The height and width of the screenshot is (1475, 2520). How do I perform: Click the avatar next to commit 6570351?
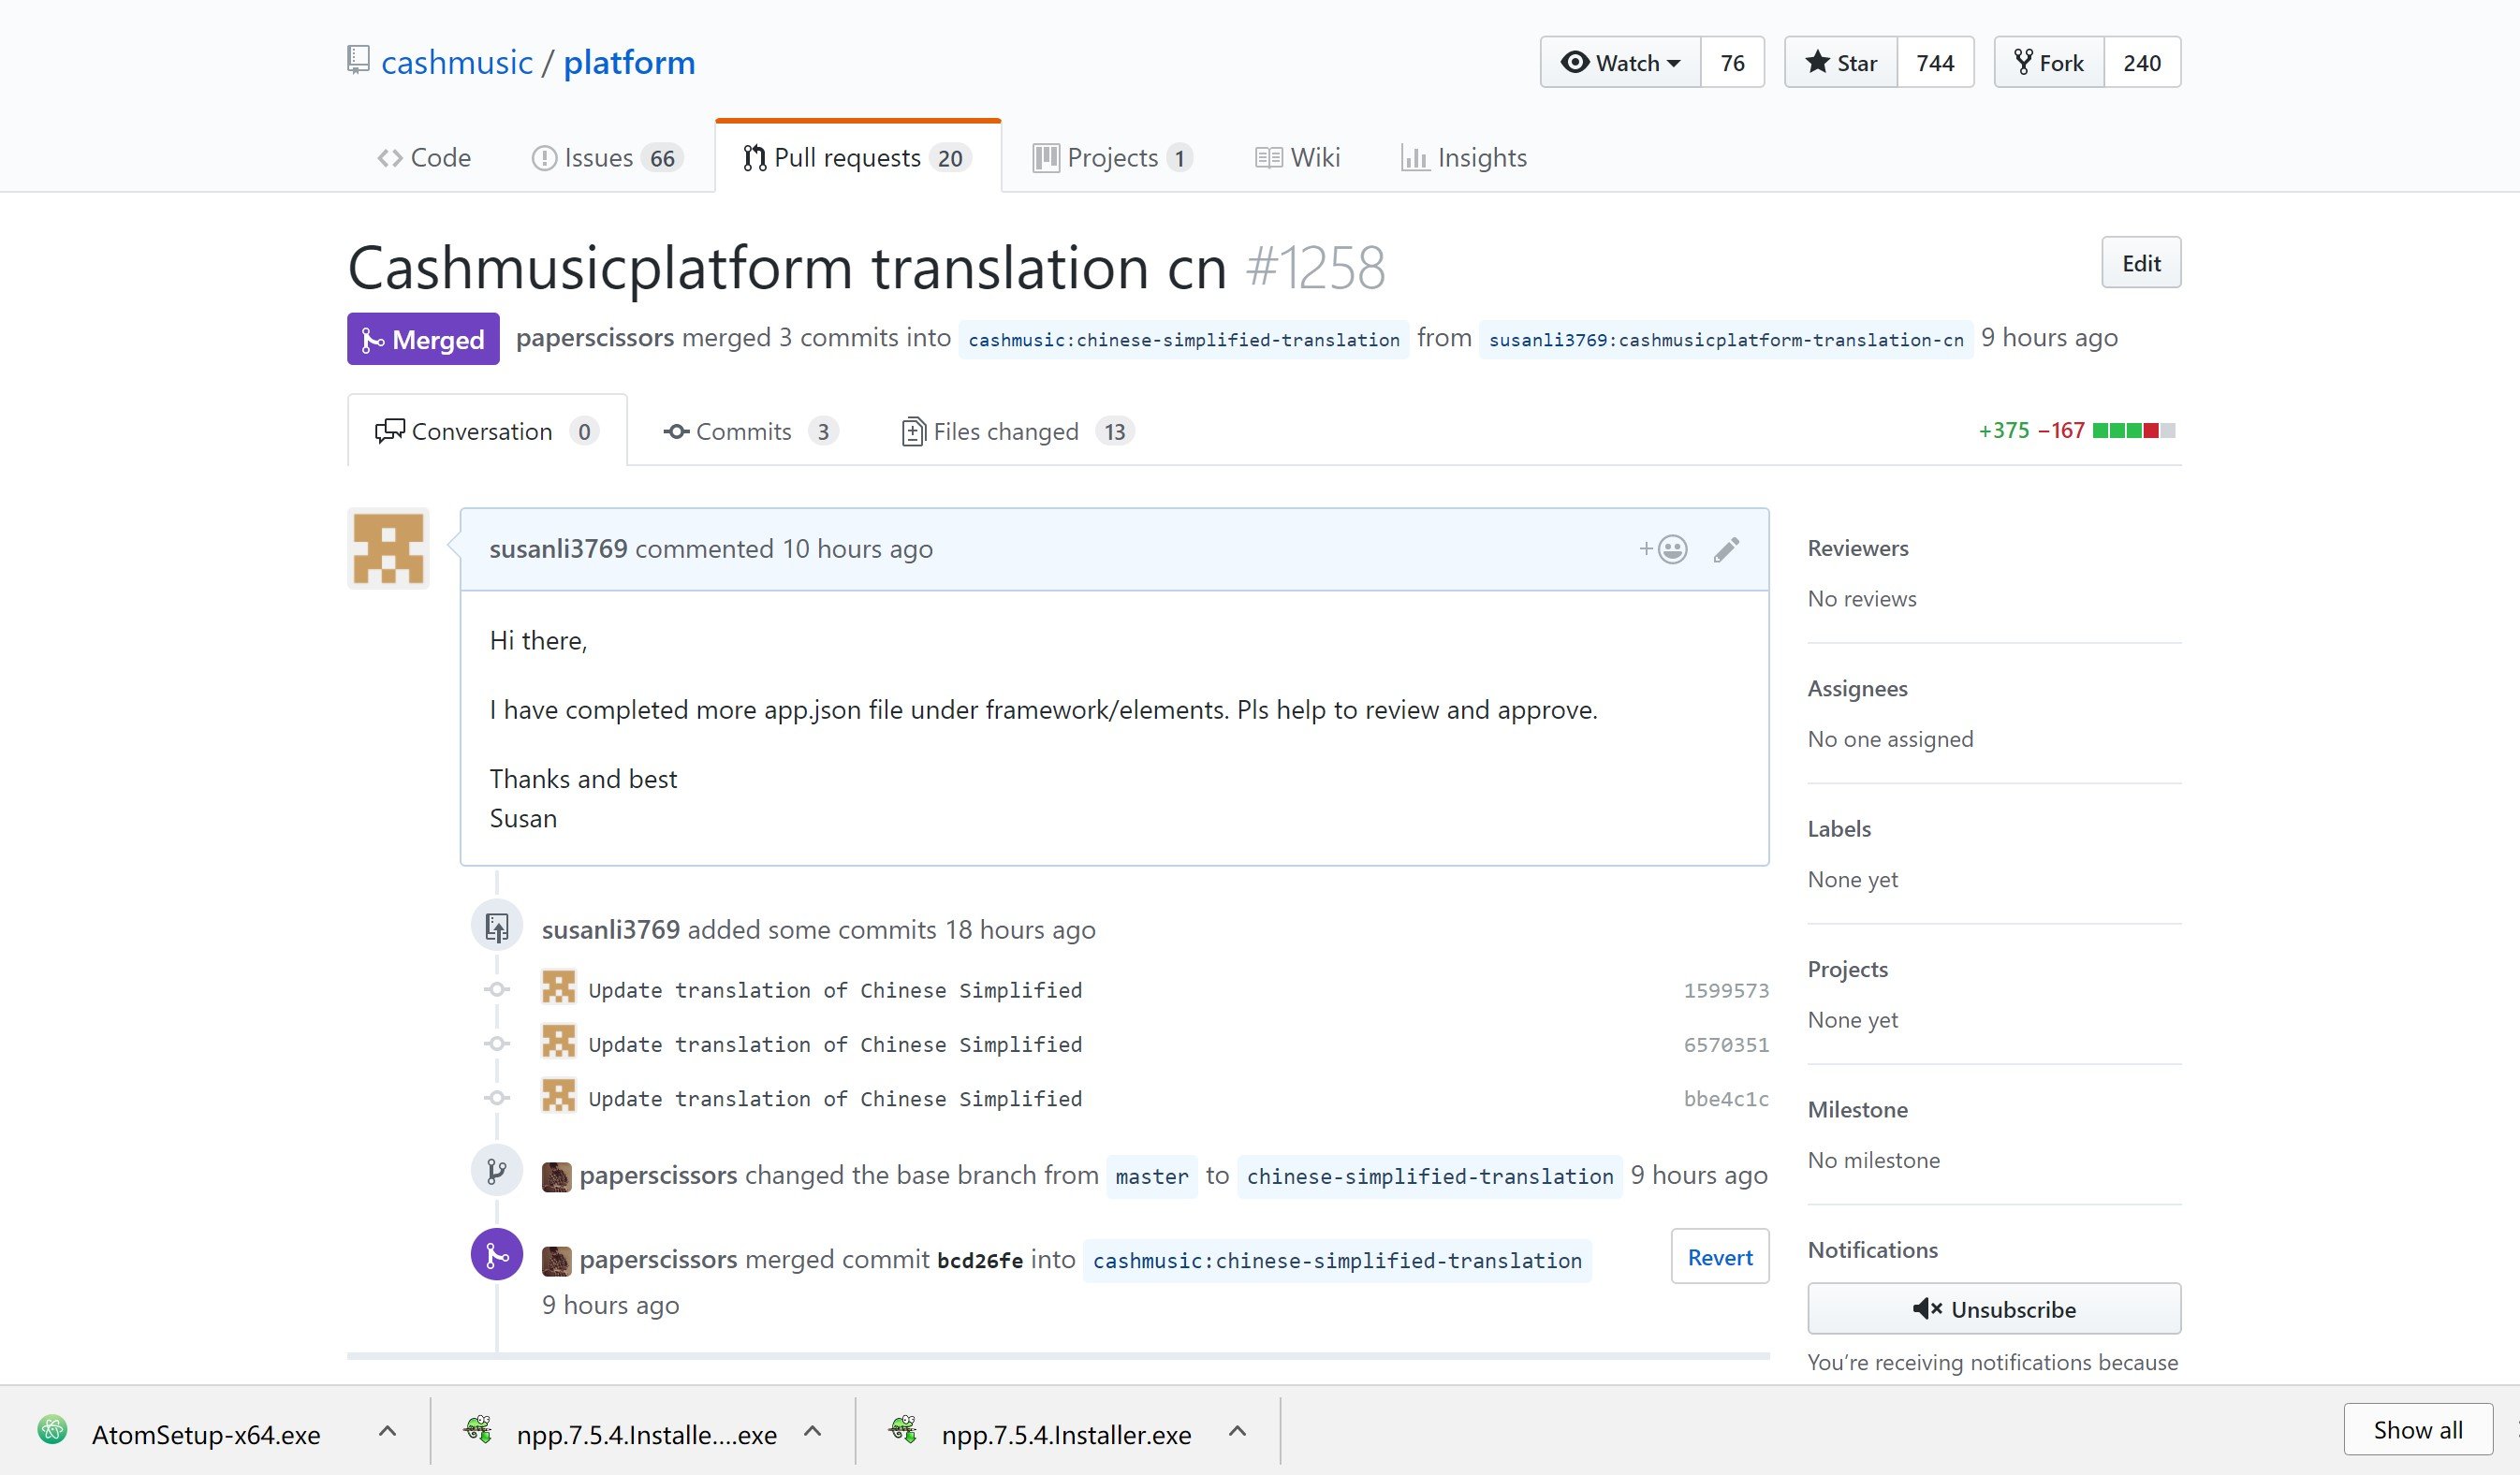pyautogui.click(x=558, y=1041)
